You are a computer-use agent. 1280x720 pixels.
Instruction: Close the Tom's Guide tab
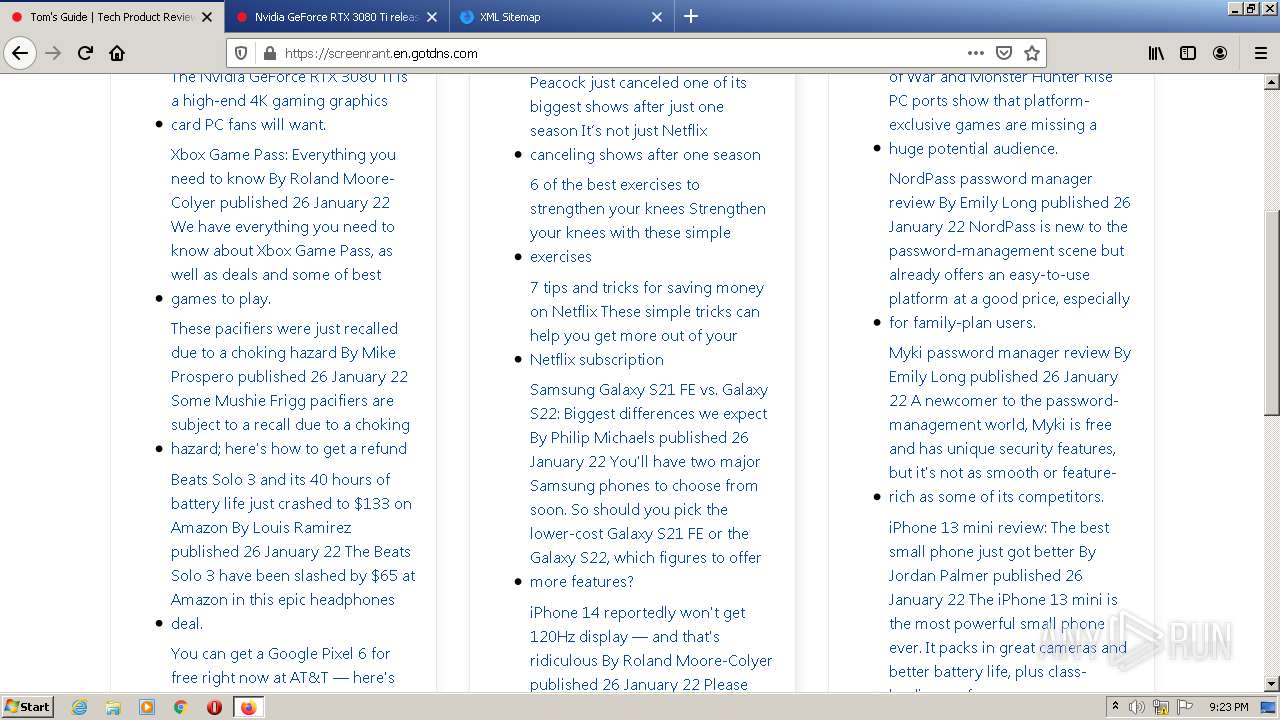click(x=207, y=17)
